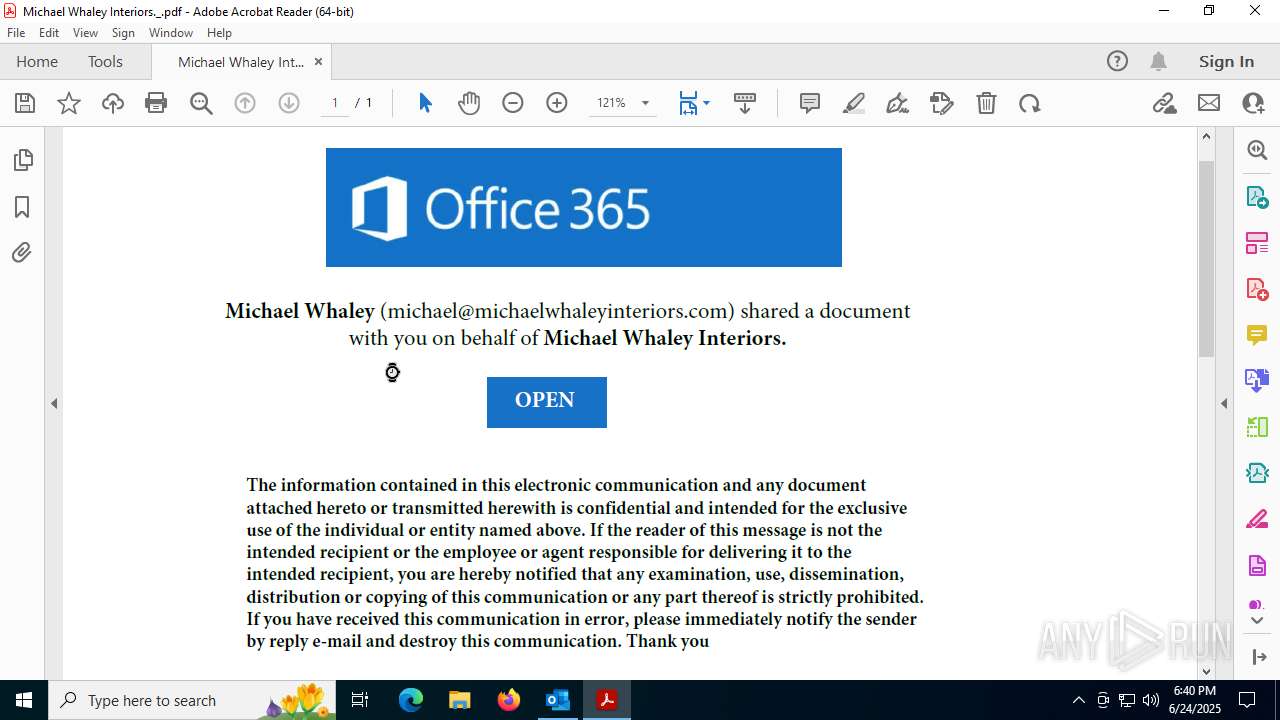This screenshot has height=720, width=1280.
Task: Open the yellow Comment tool in right pane
Action: click(1257, 335)
